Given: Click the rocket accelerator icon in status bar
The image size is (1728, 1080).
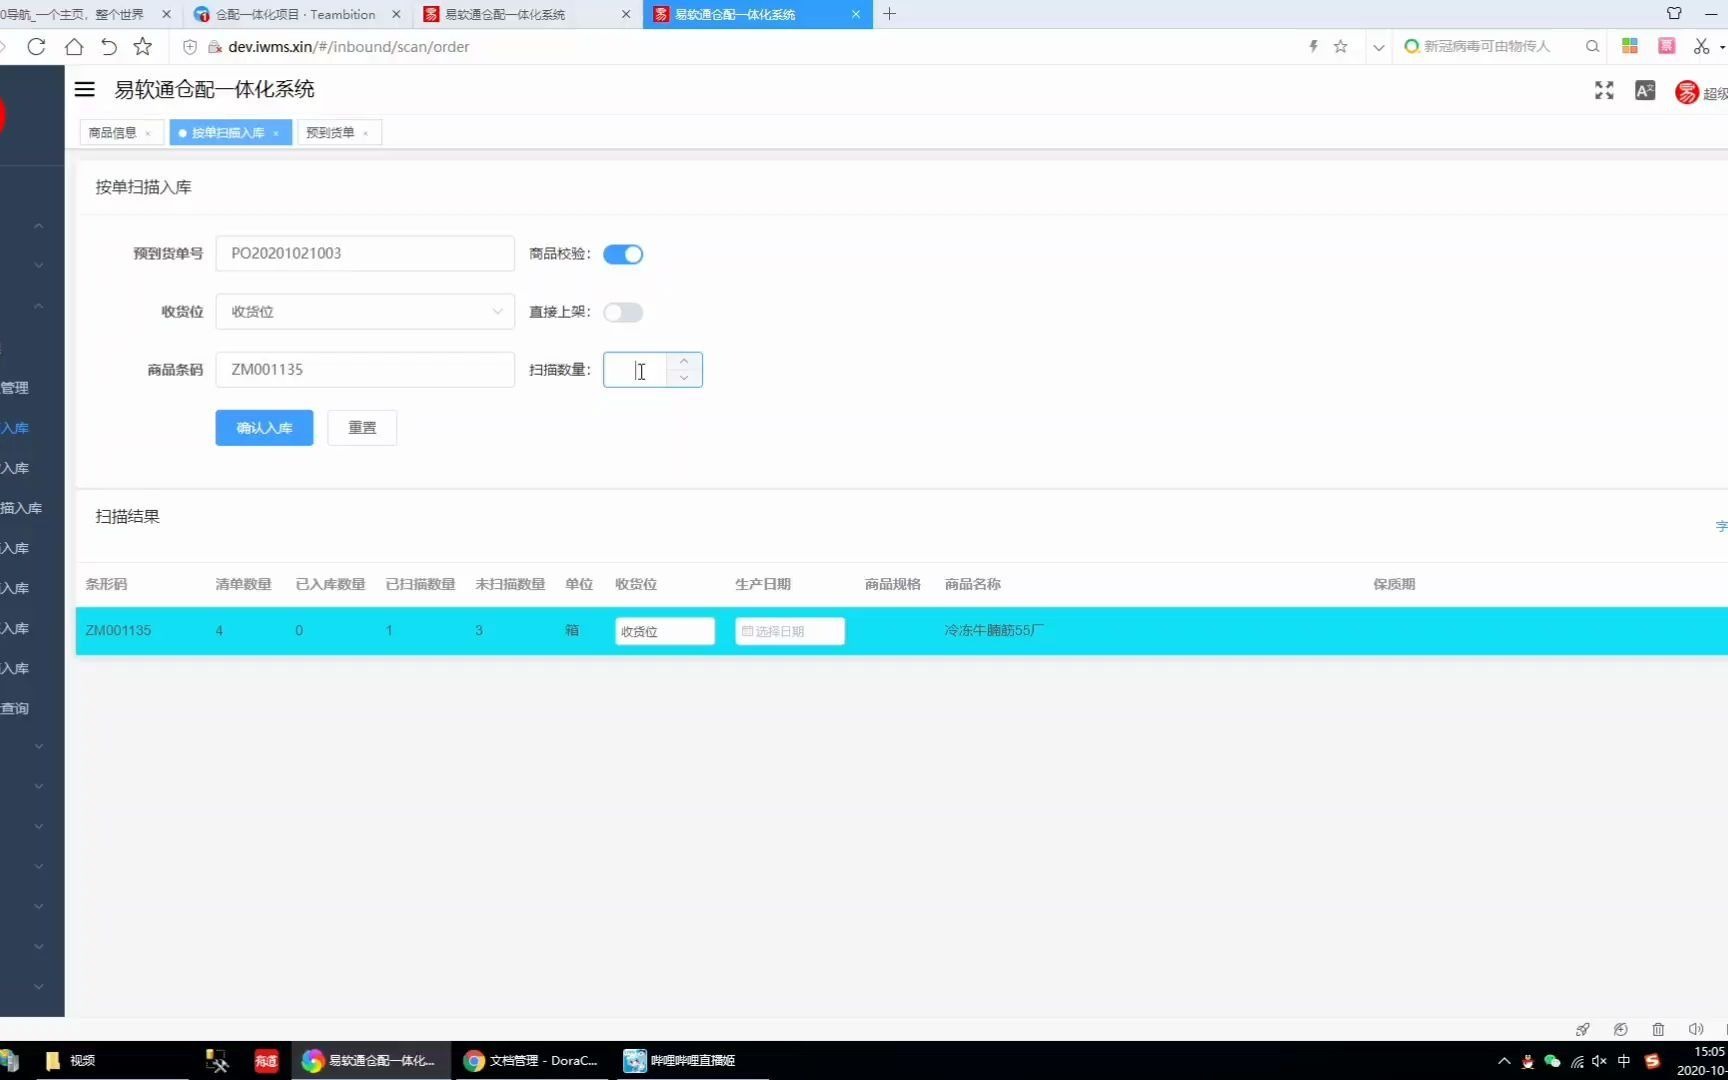Looking at the screenshot, I should pos(1582,1029).
